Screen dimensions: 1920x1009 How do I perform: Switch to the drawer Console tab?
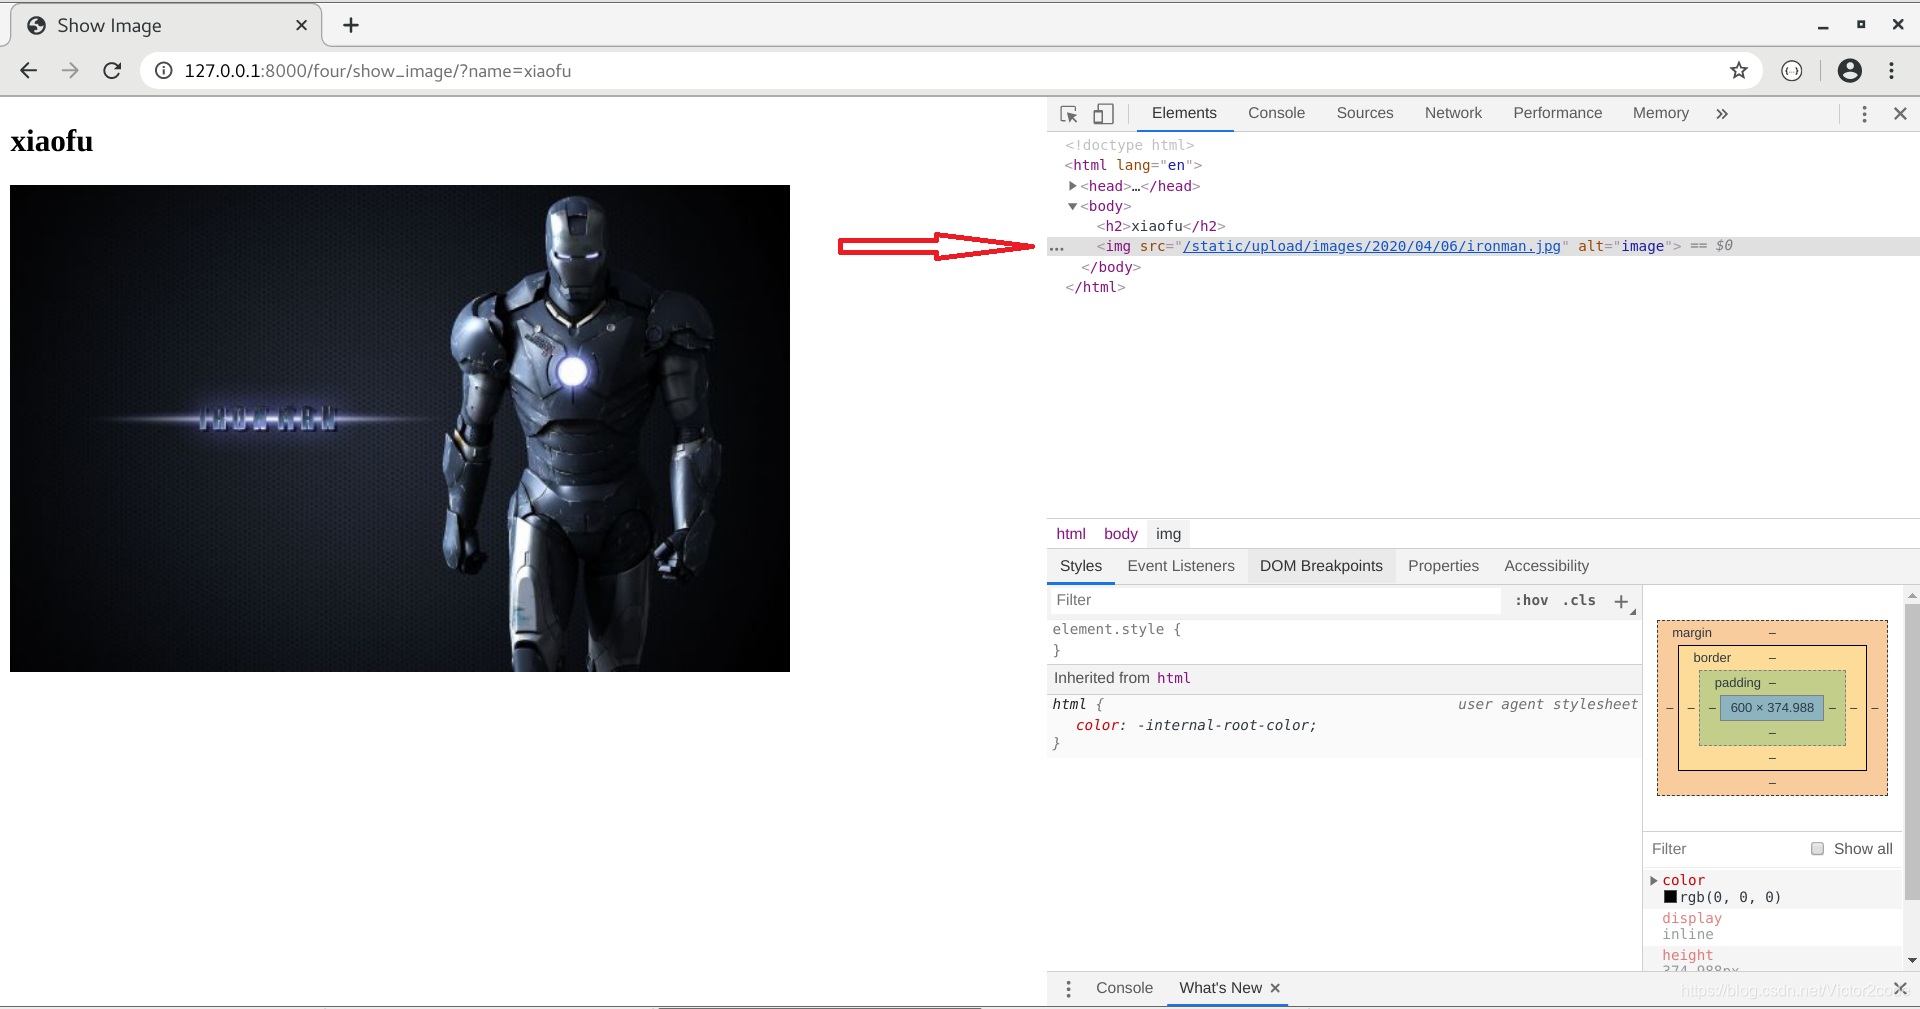1124,988
